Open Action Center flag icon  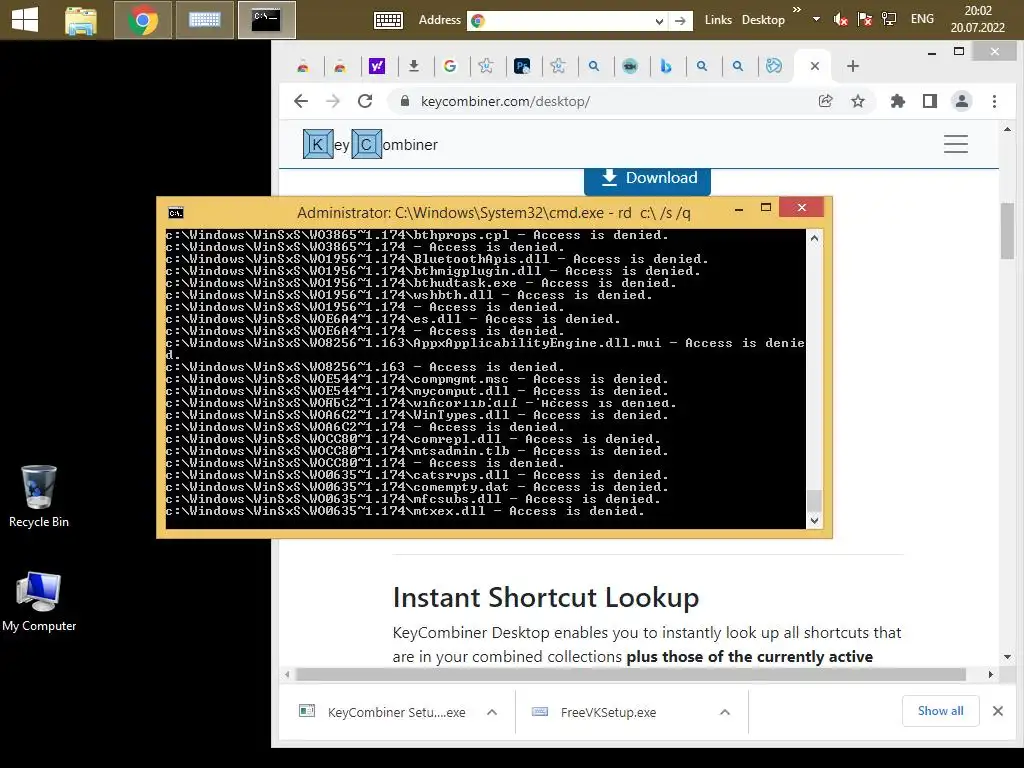[x=864, y=20]
